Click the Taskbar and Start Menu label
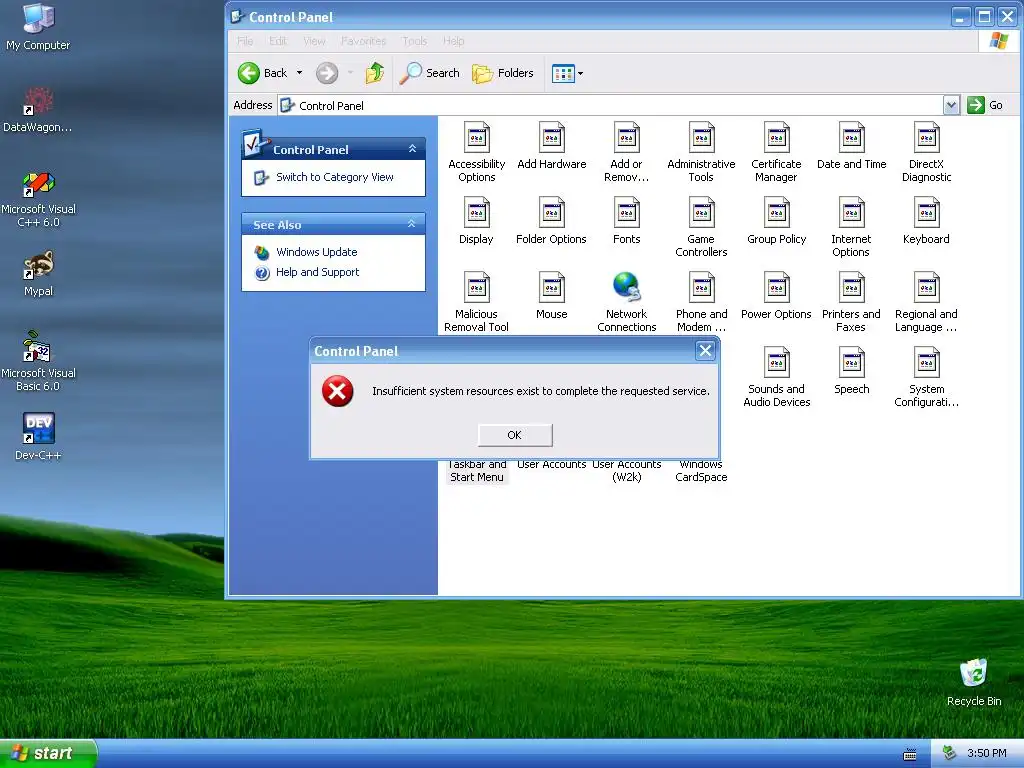The image size is (1024, 768). (x=477, y=471)
